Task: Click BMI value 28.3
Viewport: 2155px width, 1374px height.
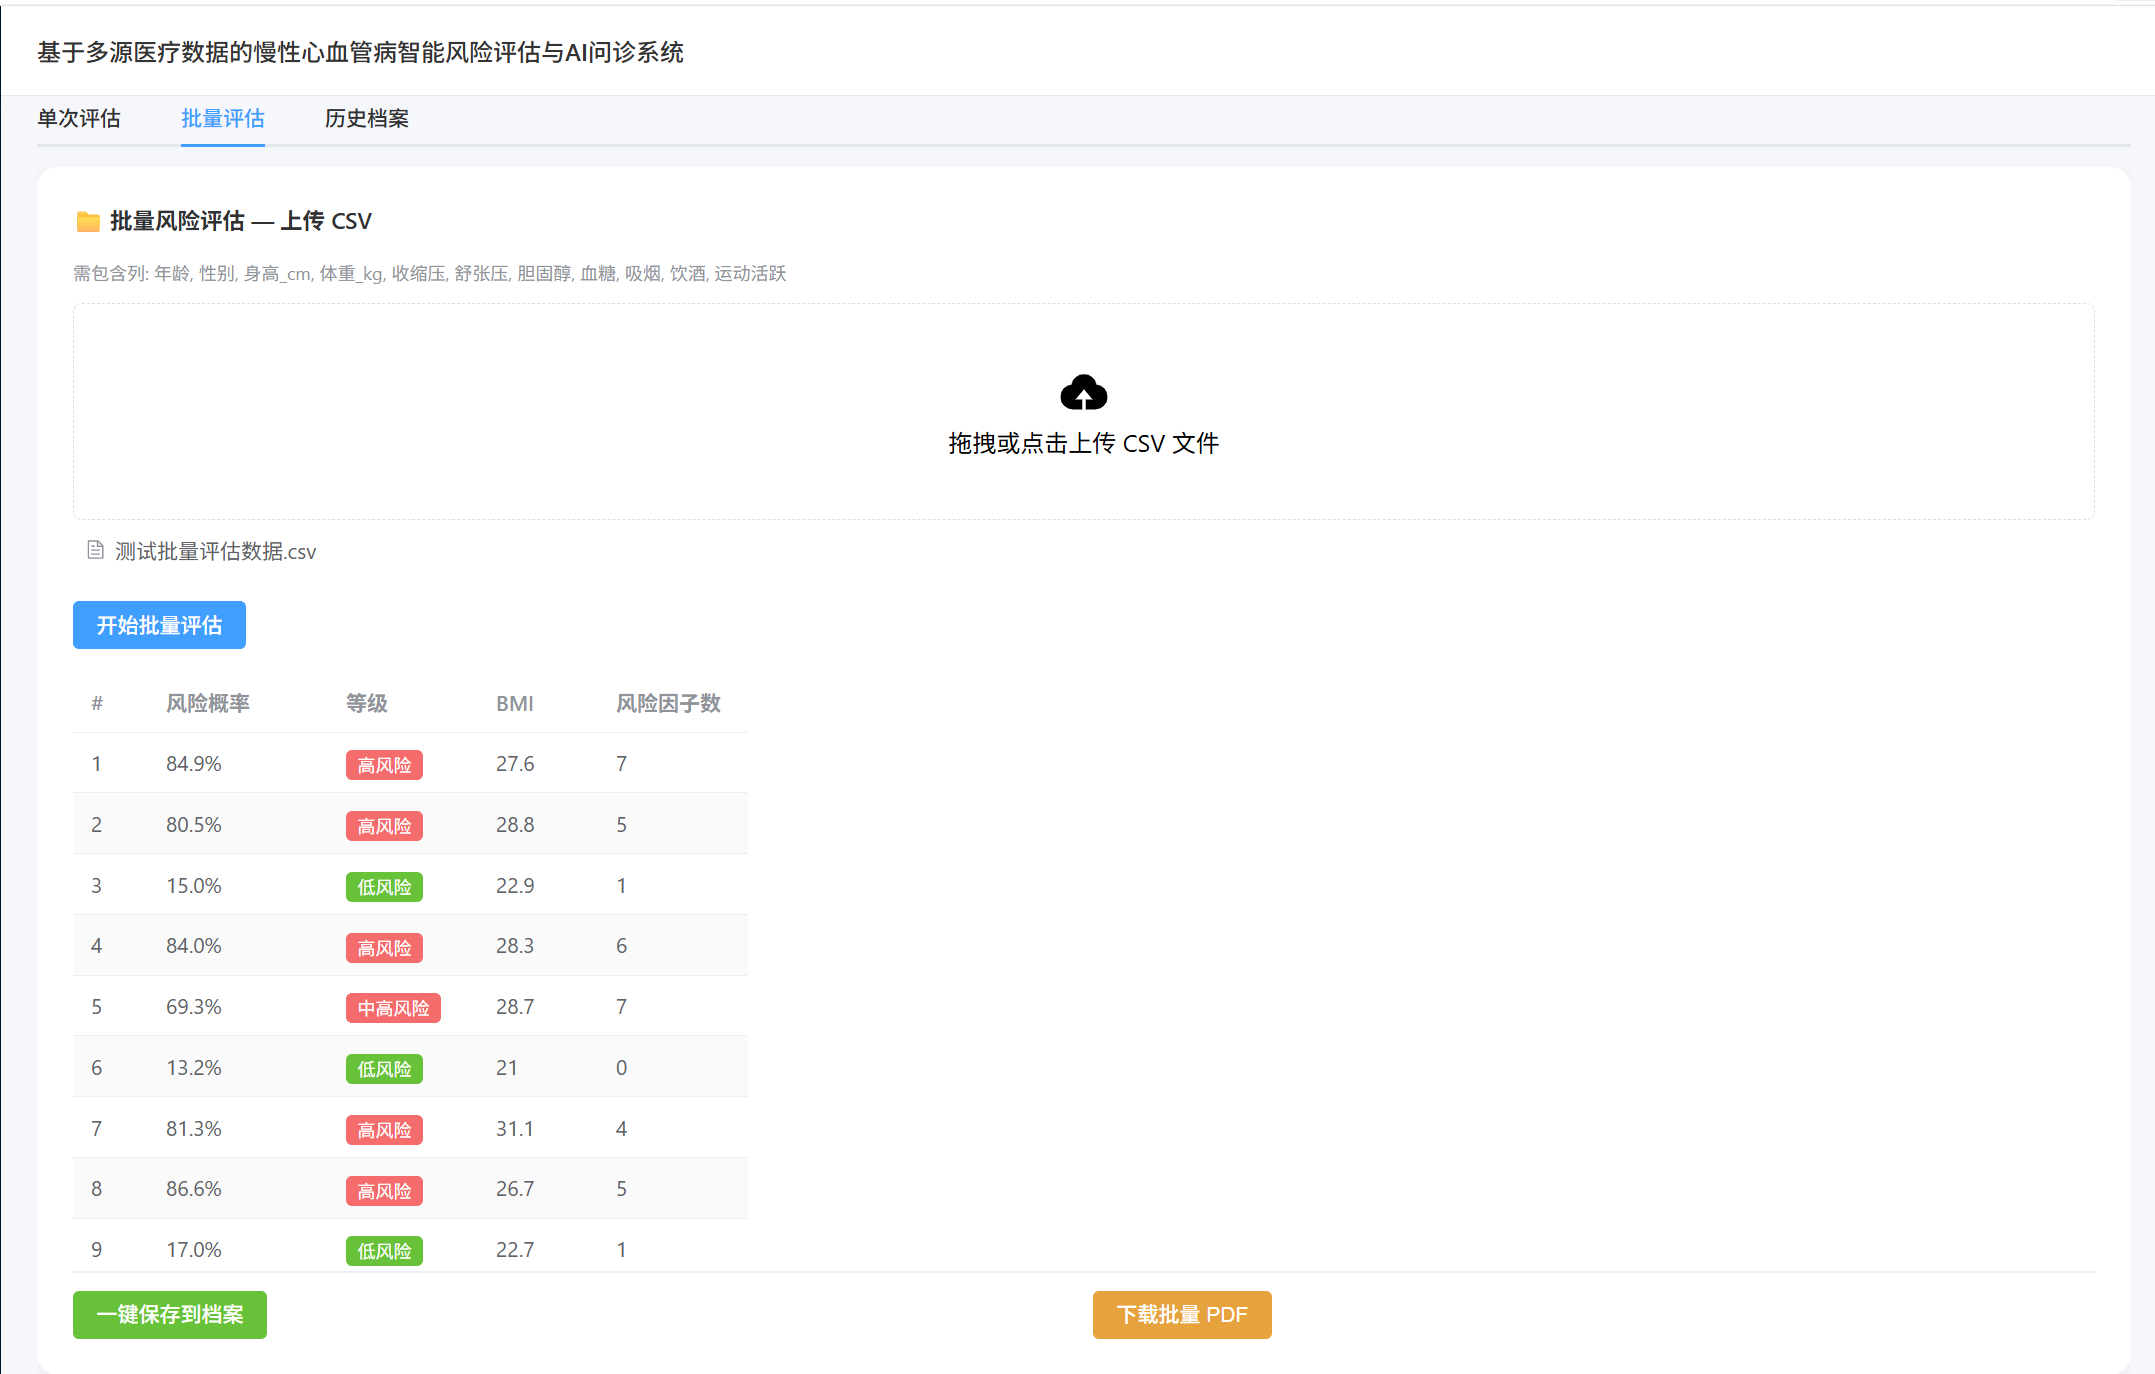Action: point(515,946)
